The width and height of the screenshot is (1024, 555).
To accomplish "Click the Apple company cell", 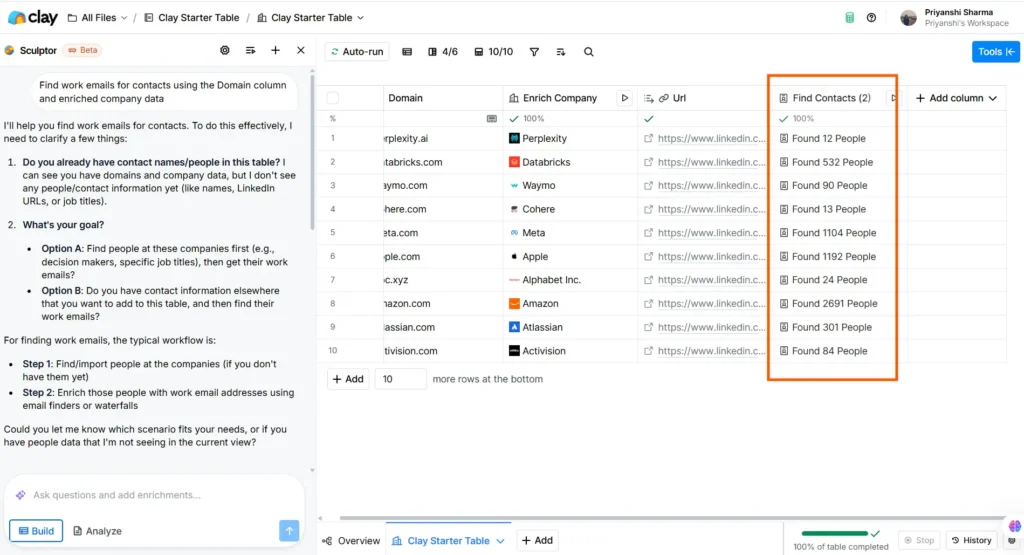I will (570, 257).
